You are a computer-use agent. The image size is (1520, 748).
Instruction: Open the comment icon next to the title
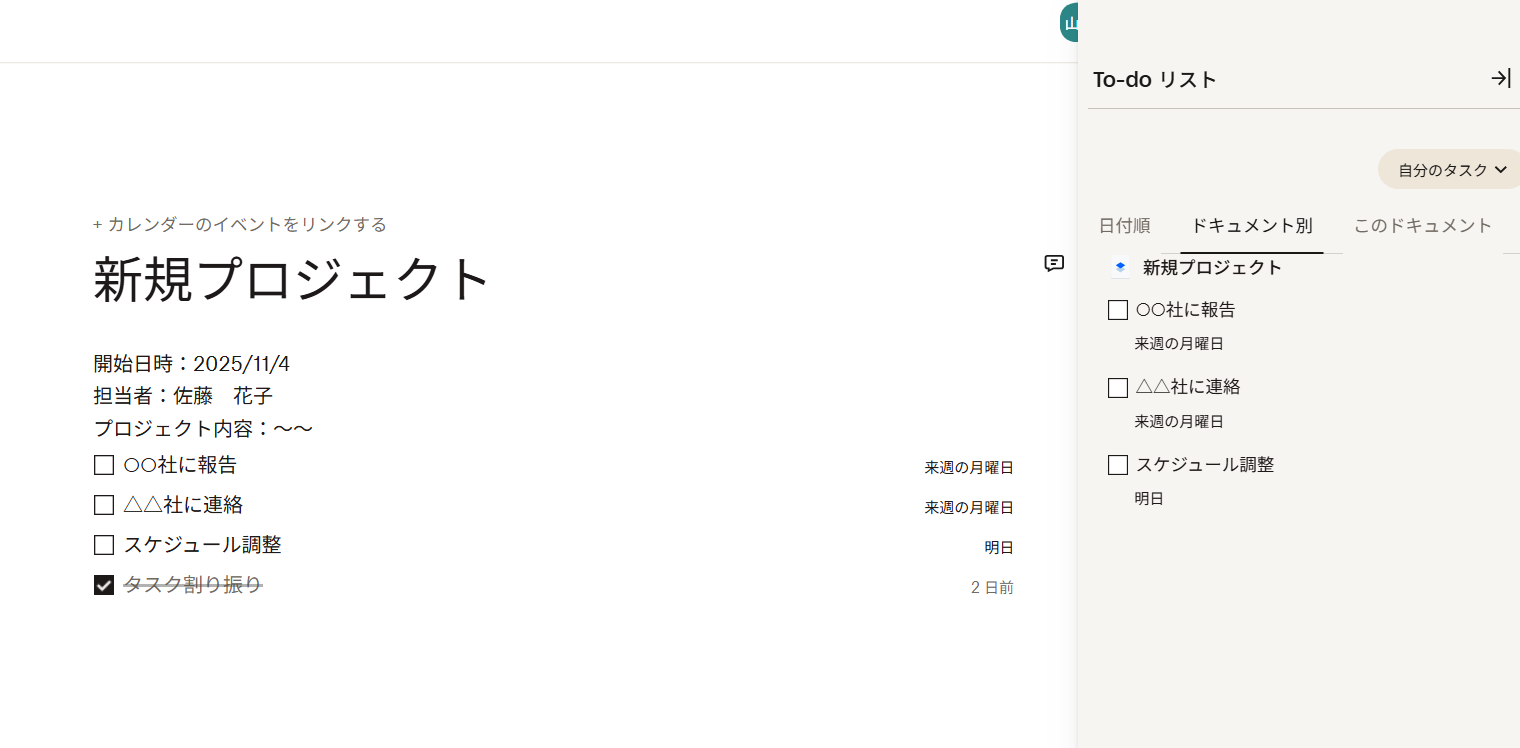[x=1054, y=264]
